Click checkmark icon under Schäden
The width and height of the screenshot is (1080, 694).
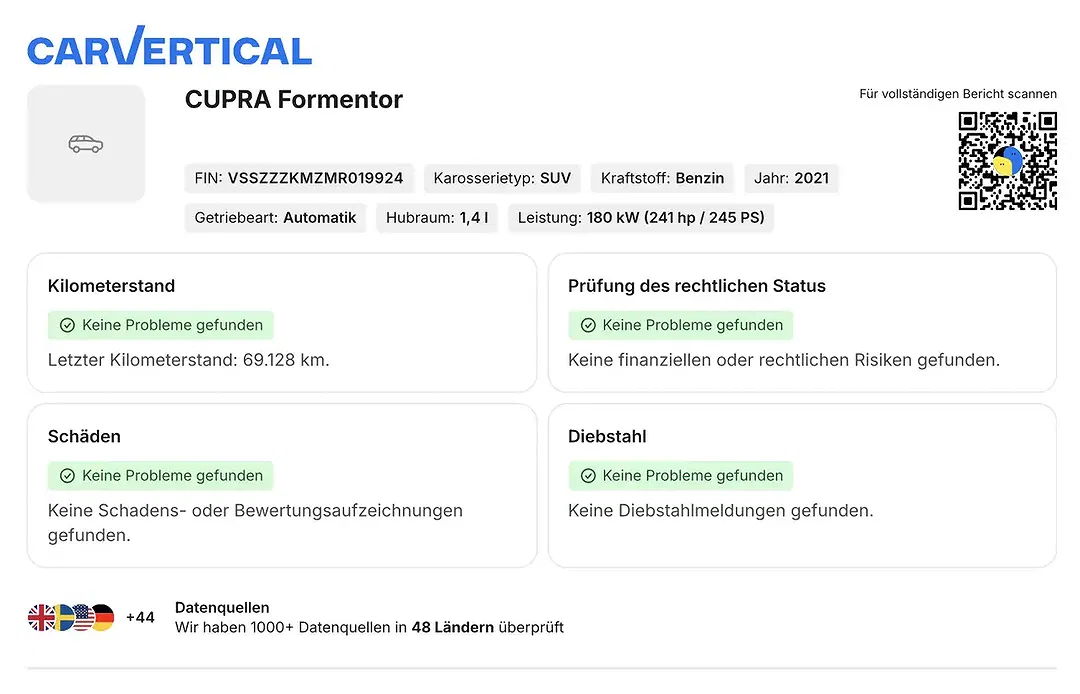(67, 476)
